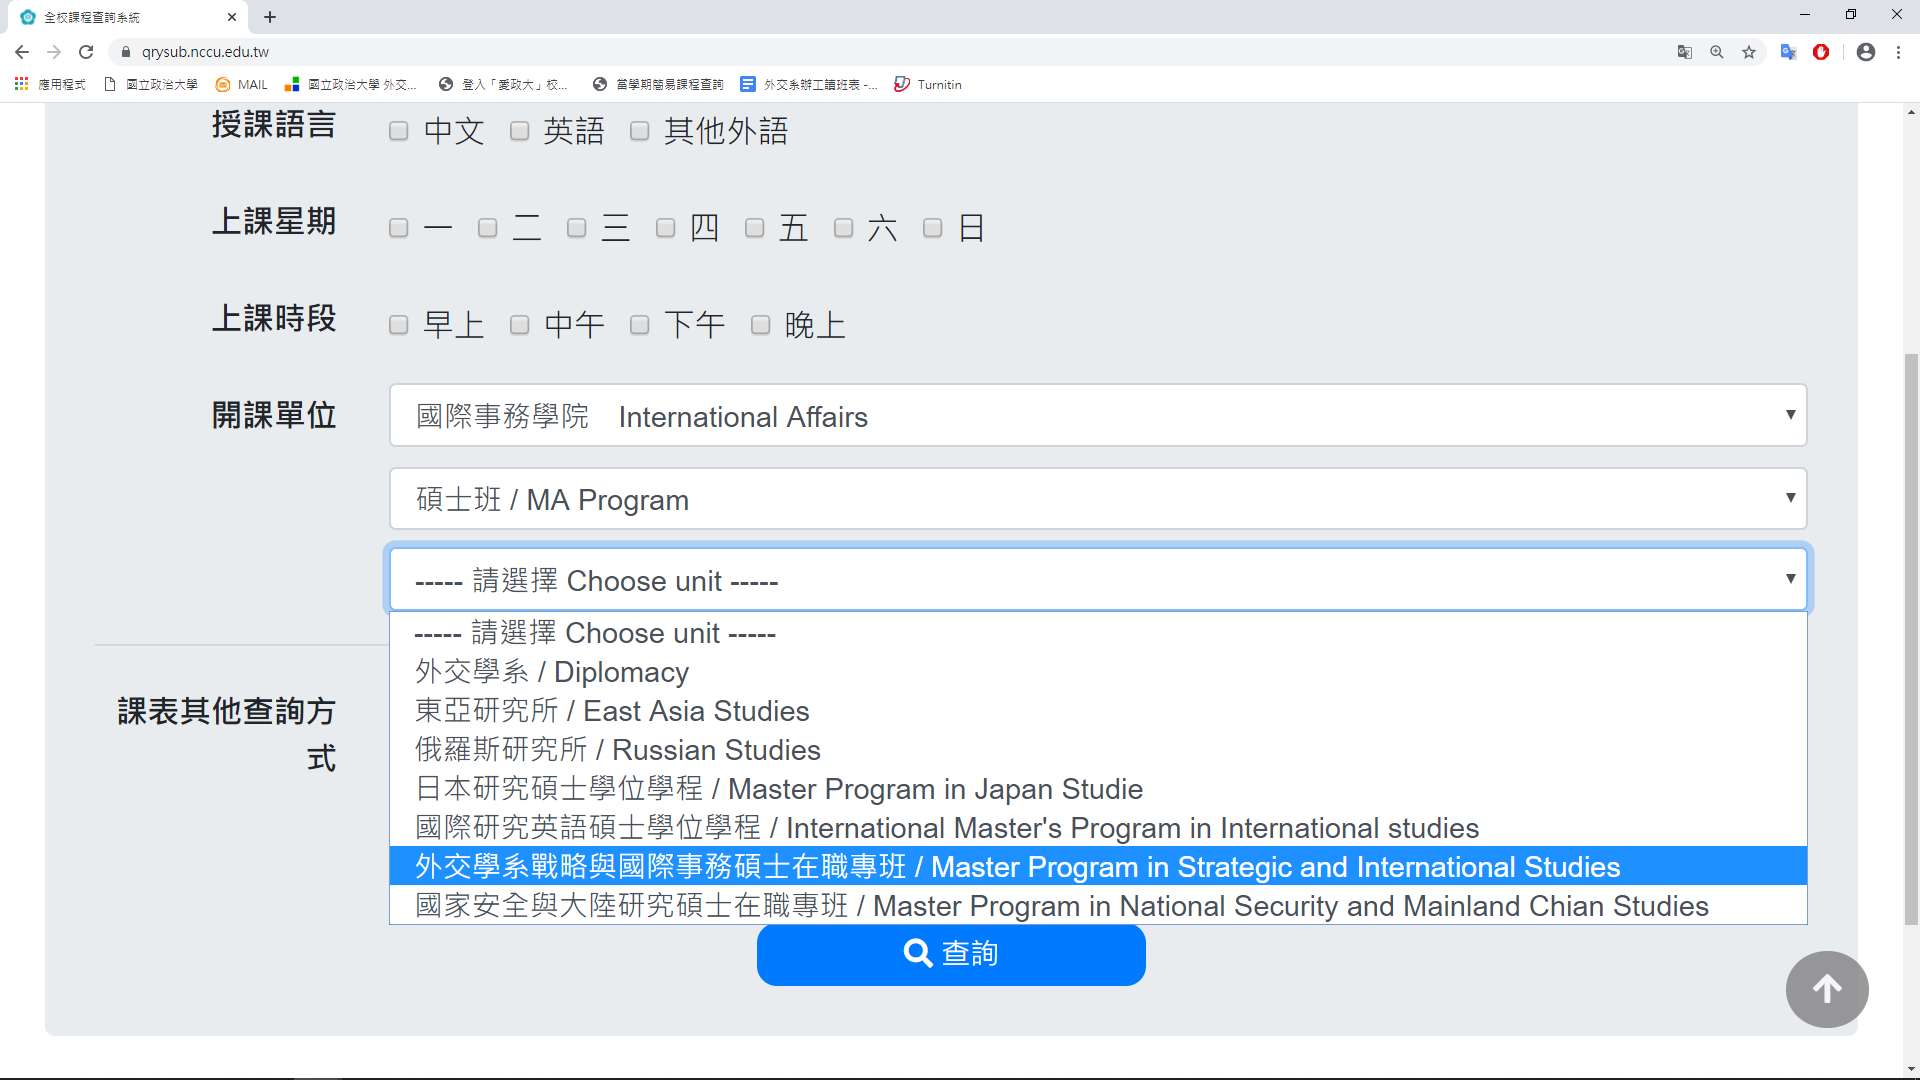Open a new browser tab
The width and height of the screenshot is (1920, 1080).
(x=270, y=17)
